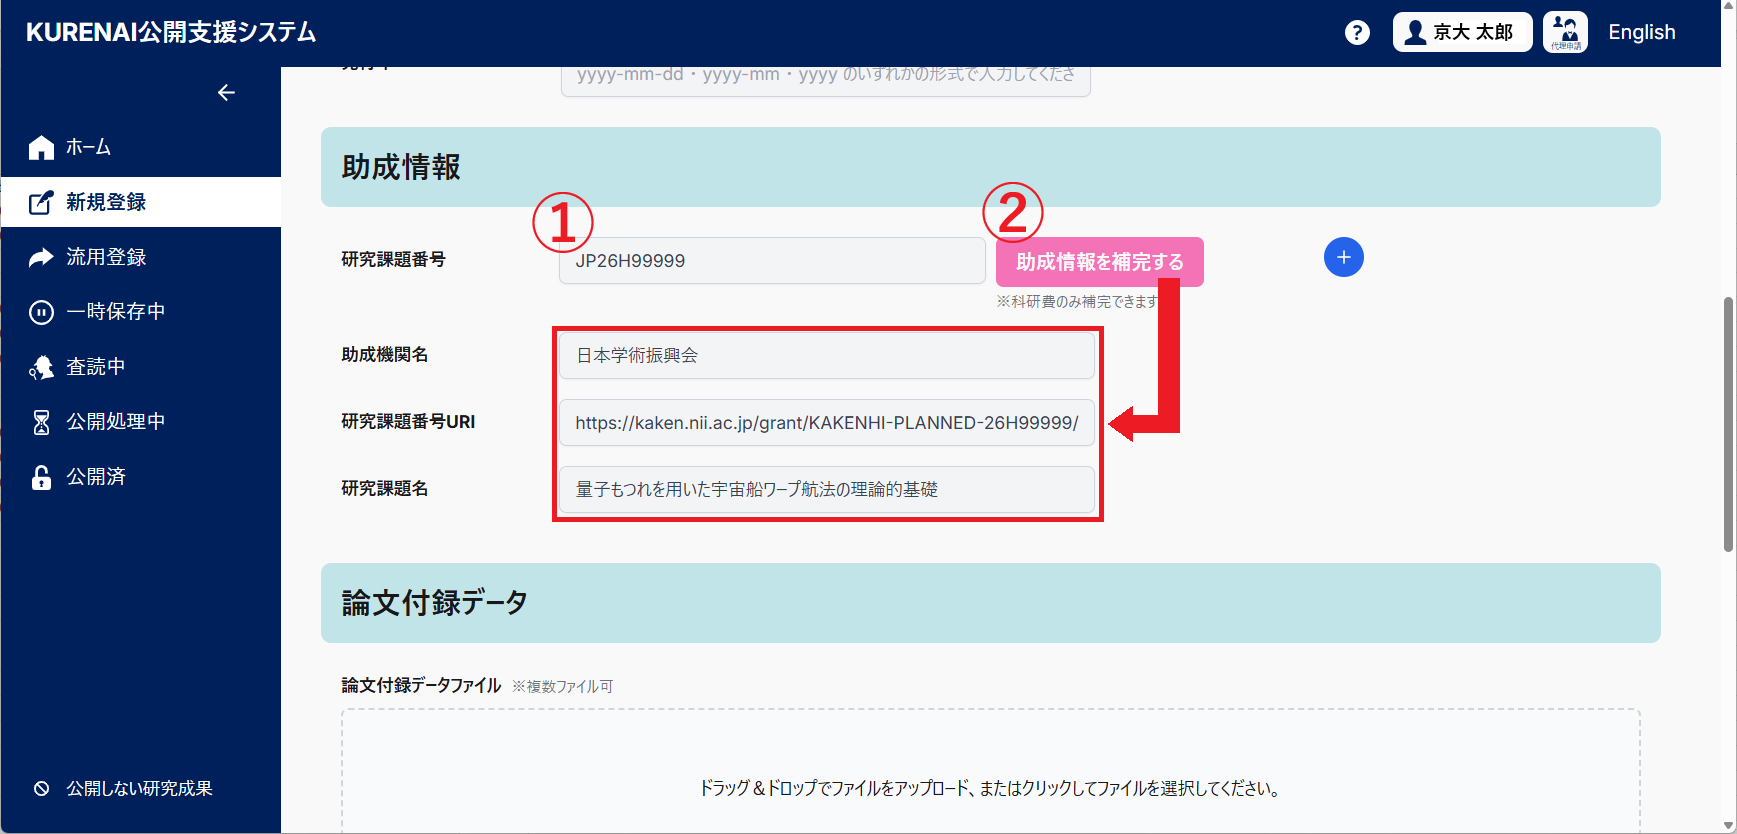This screenshot has width=1737, height=834.
Task: Open the 京大 太郎 user account button
Action: tap(1462, 32)
